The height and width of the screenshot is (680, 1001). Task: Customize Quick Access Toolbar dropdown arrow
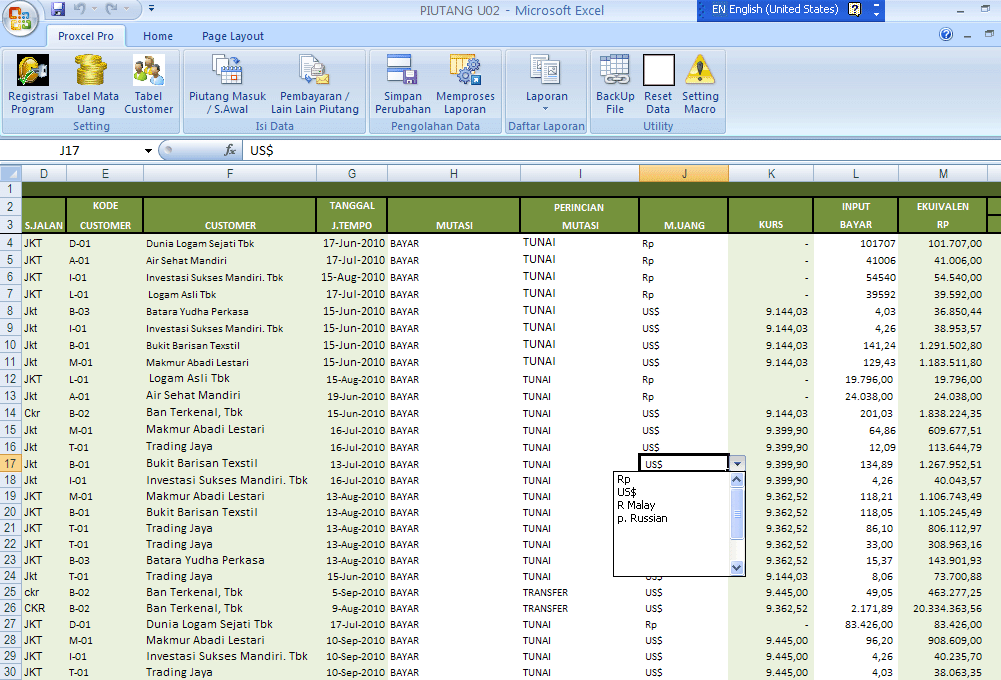point(151,9)
